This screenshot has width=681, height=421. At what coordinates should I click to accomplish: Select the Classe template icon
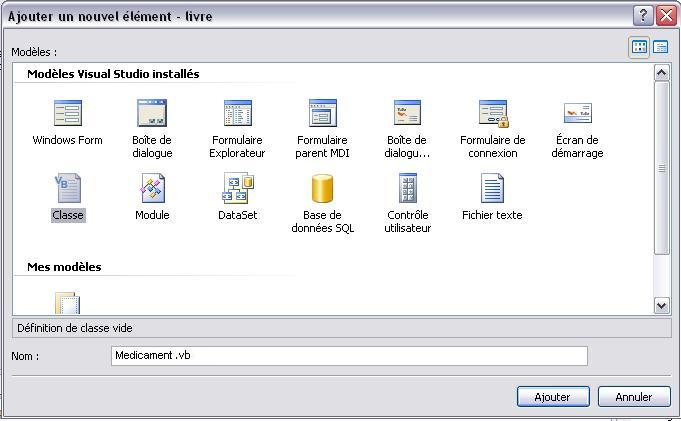68,188
